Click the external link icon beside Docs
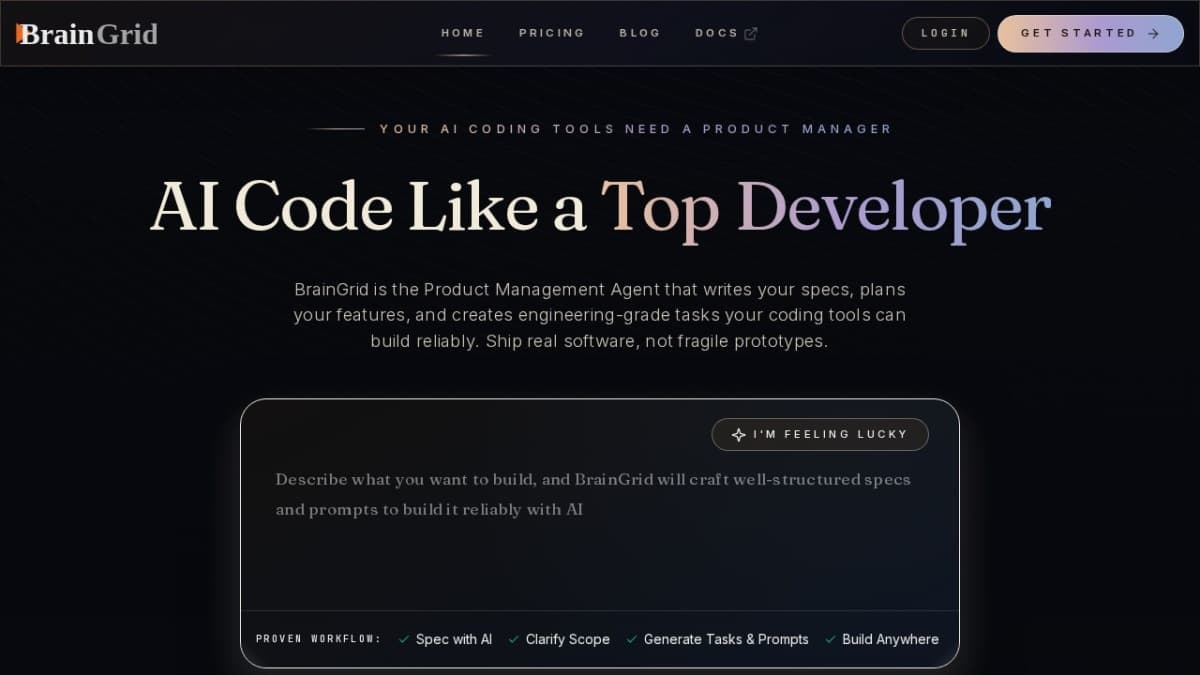The image size is (1200, 675). coord(751,34)
